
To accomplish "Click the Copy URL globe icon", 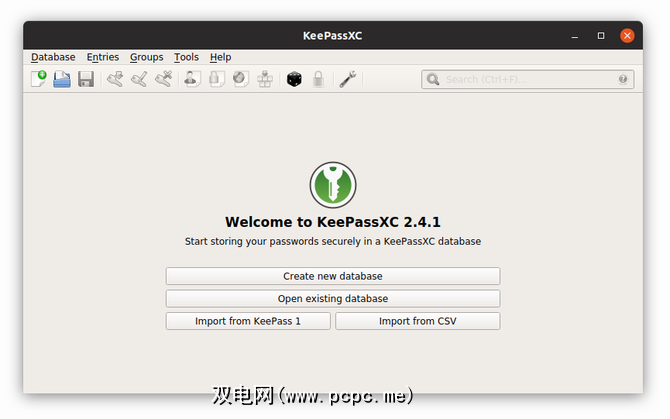I will tap(241, 79).
